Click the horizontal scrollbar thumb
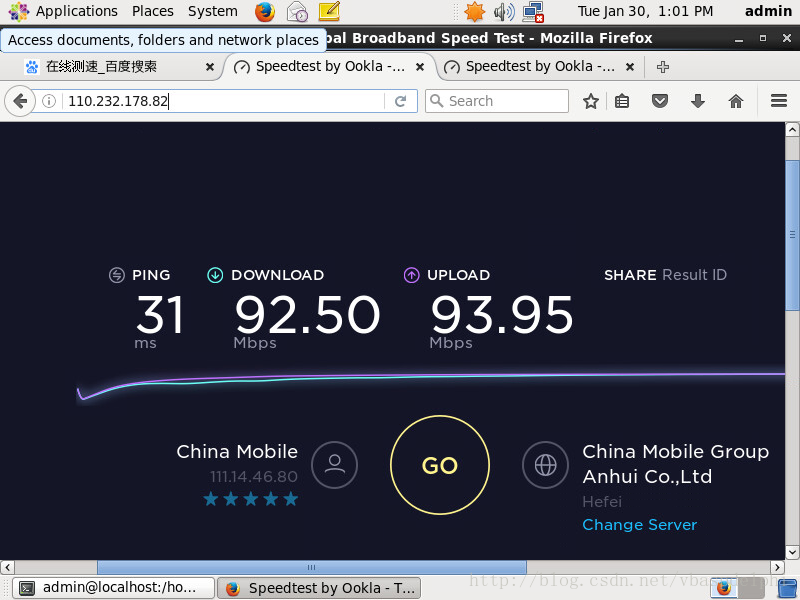 (x=312, y=567)
